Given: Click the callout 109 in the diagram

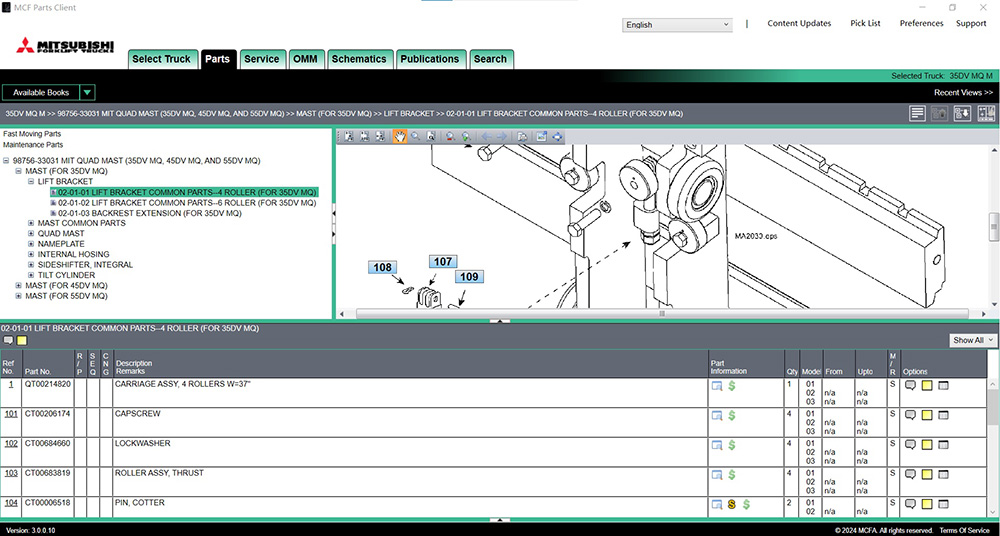Looking at the screenshot, I should 469,276.
